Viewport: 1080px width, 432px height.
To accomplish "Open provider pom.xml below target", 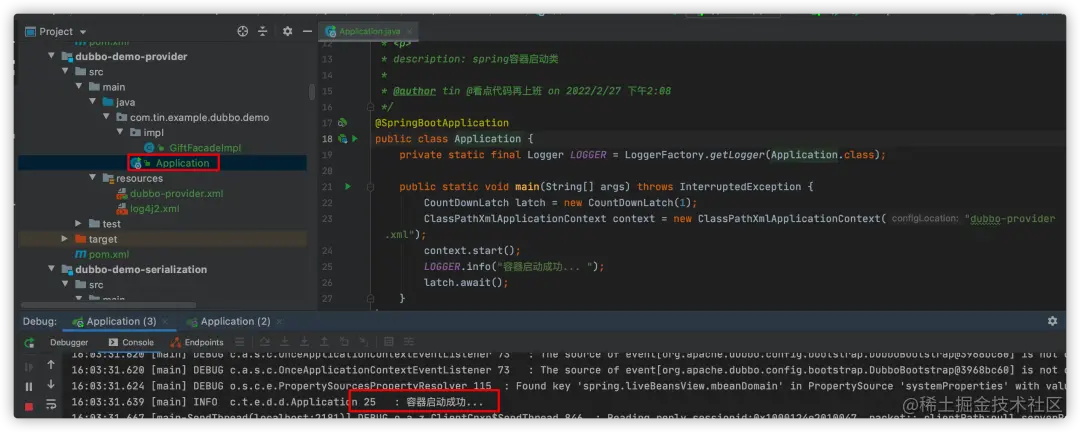I will (x=109, y=254).
